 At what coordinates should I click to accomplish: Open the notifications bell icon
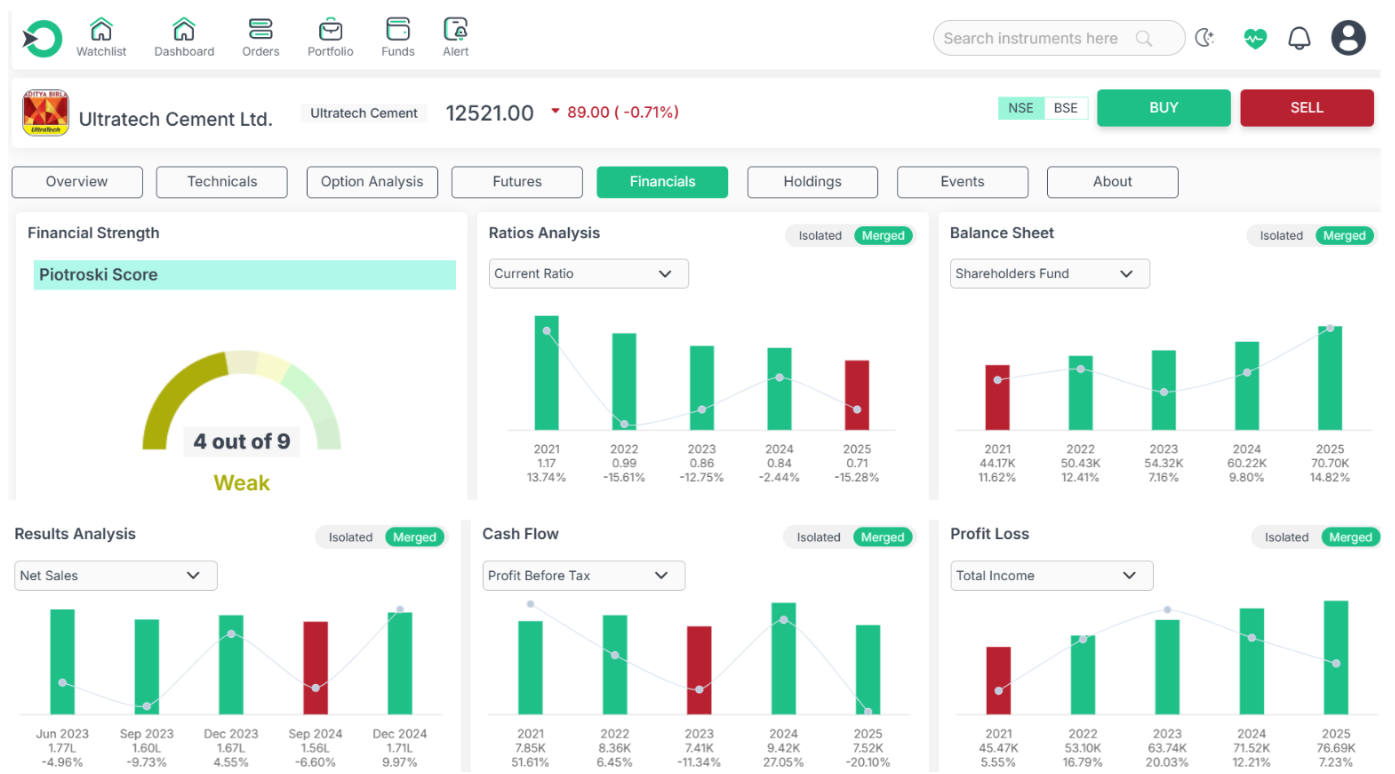[x=1299, y=39]
